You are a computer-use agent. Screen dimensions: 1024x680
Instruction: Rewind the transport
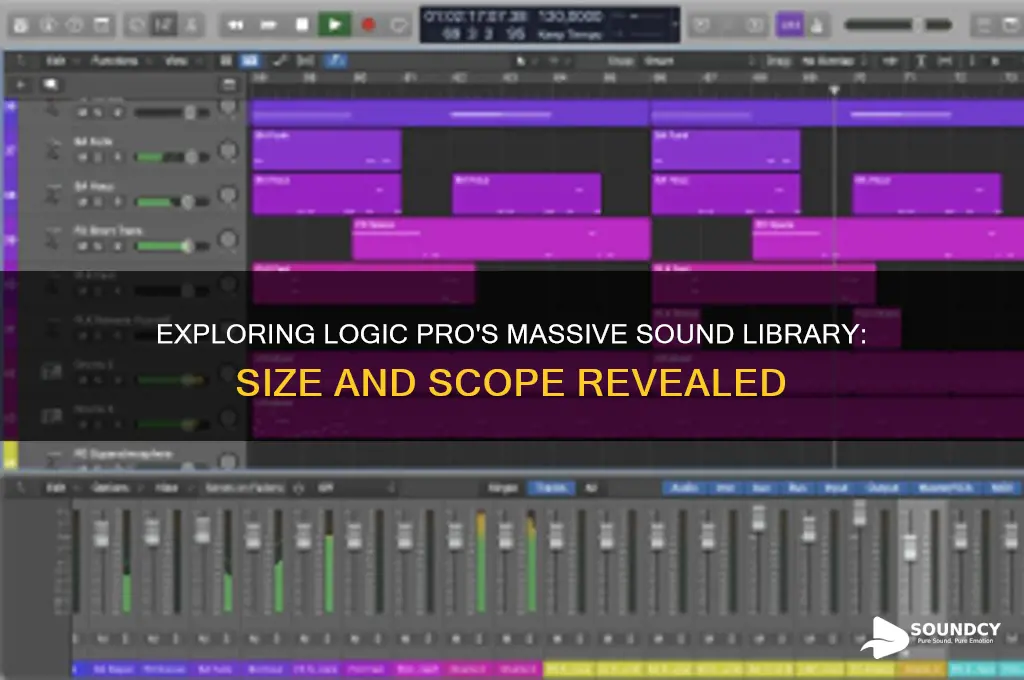click(235, 25)
